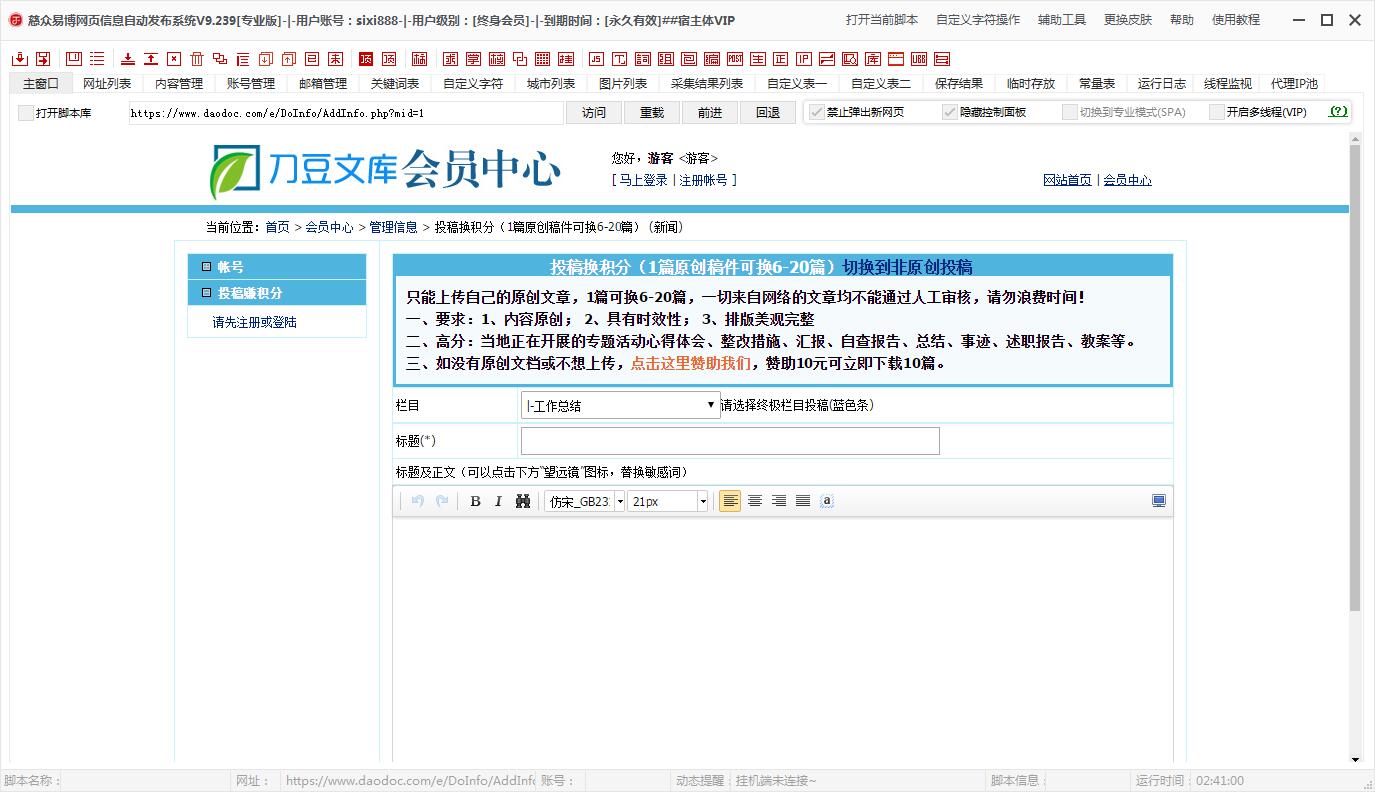Image resolution: width=1375 pixels, height=792 pixels.
Task: Open the font family dropdown 仿宋_GB23
Action: (586, 501)
